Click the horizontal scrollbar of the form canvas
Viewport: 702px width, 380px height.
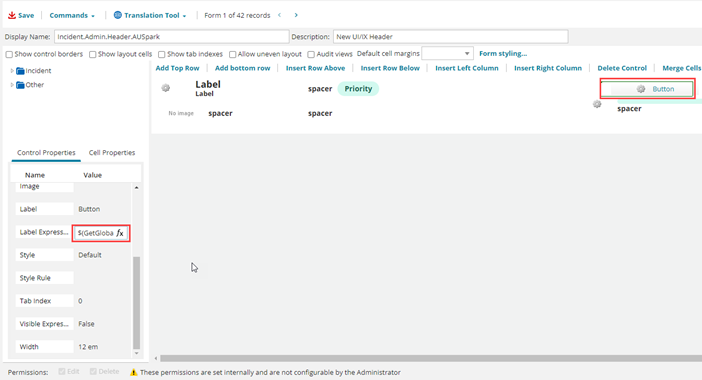coord(431,358)
